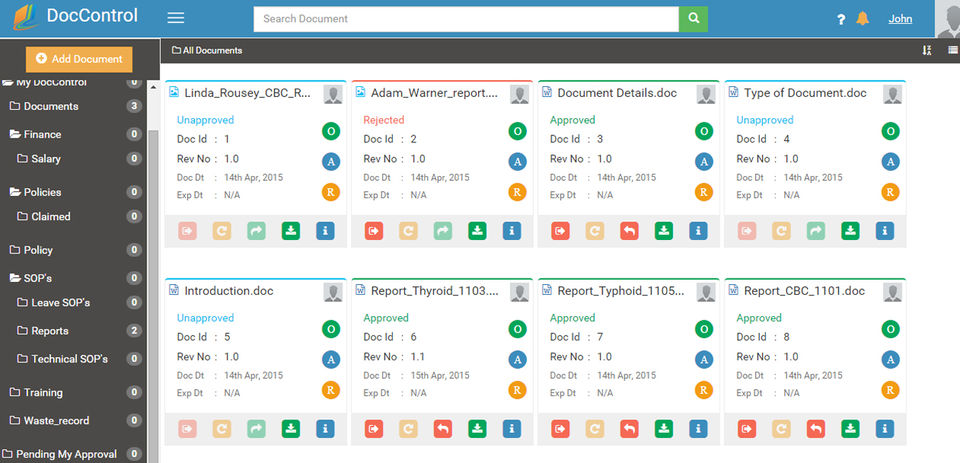
Task: Open the Training folder
Action: coord(36,392)
